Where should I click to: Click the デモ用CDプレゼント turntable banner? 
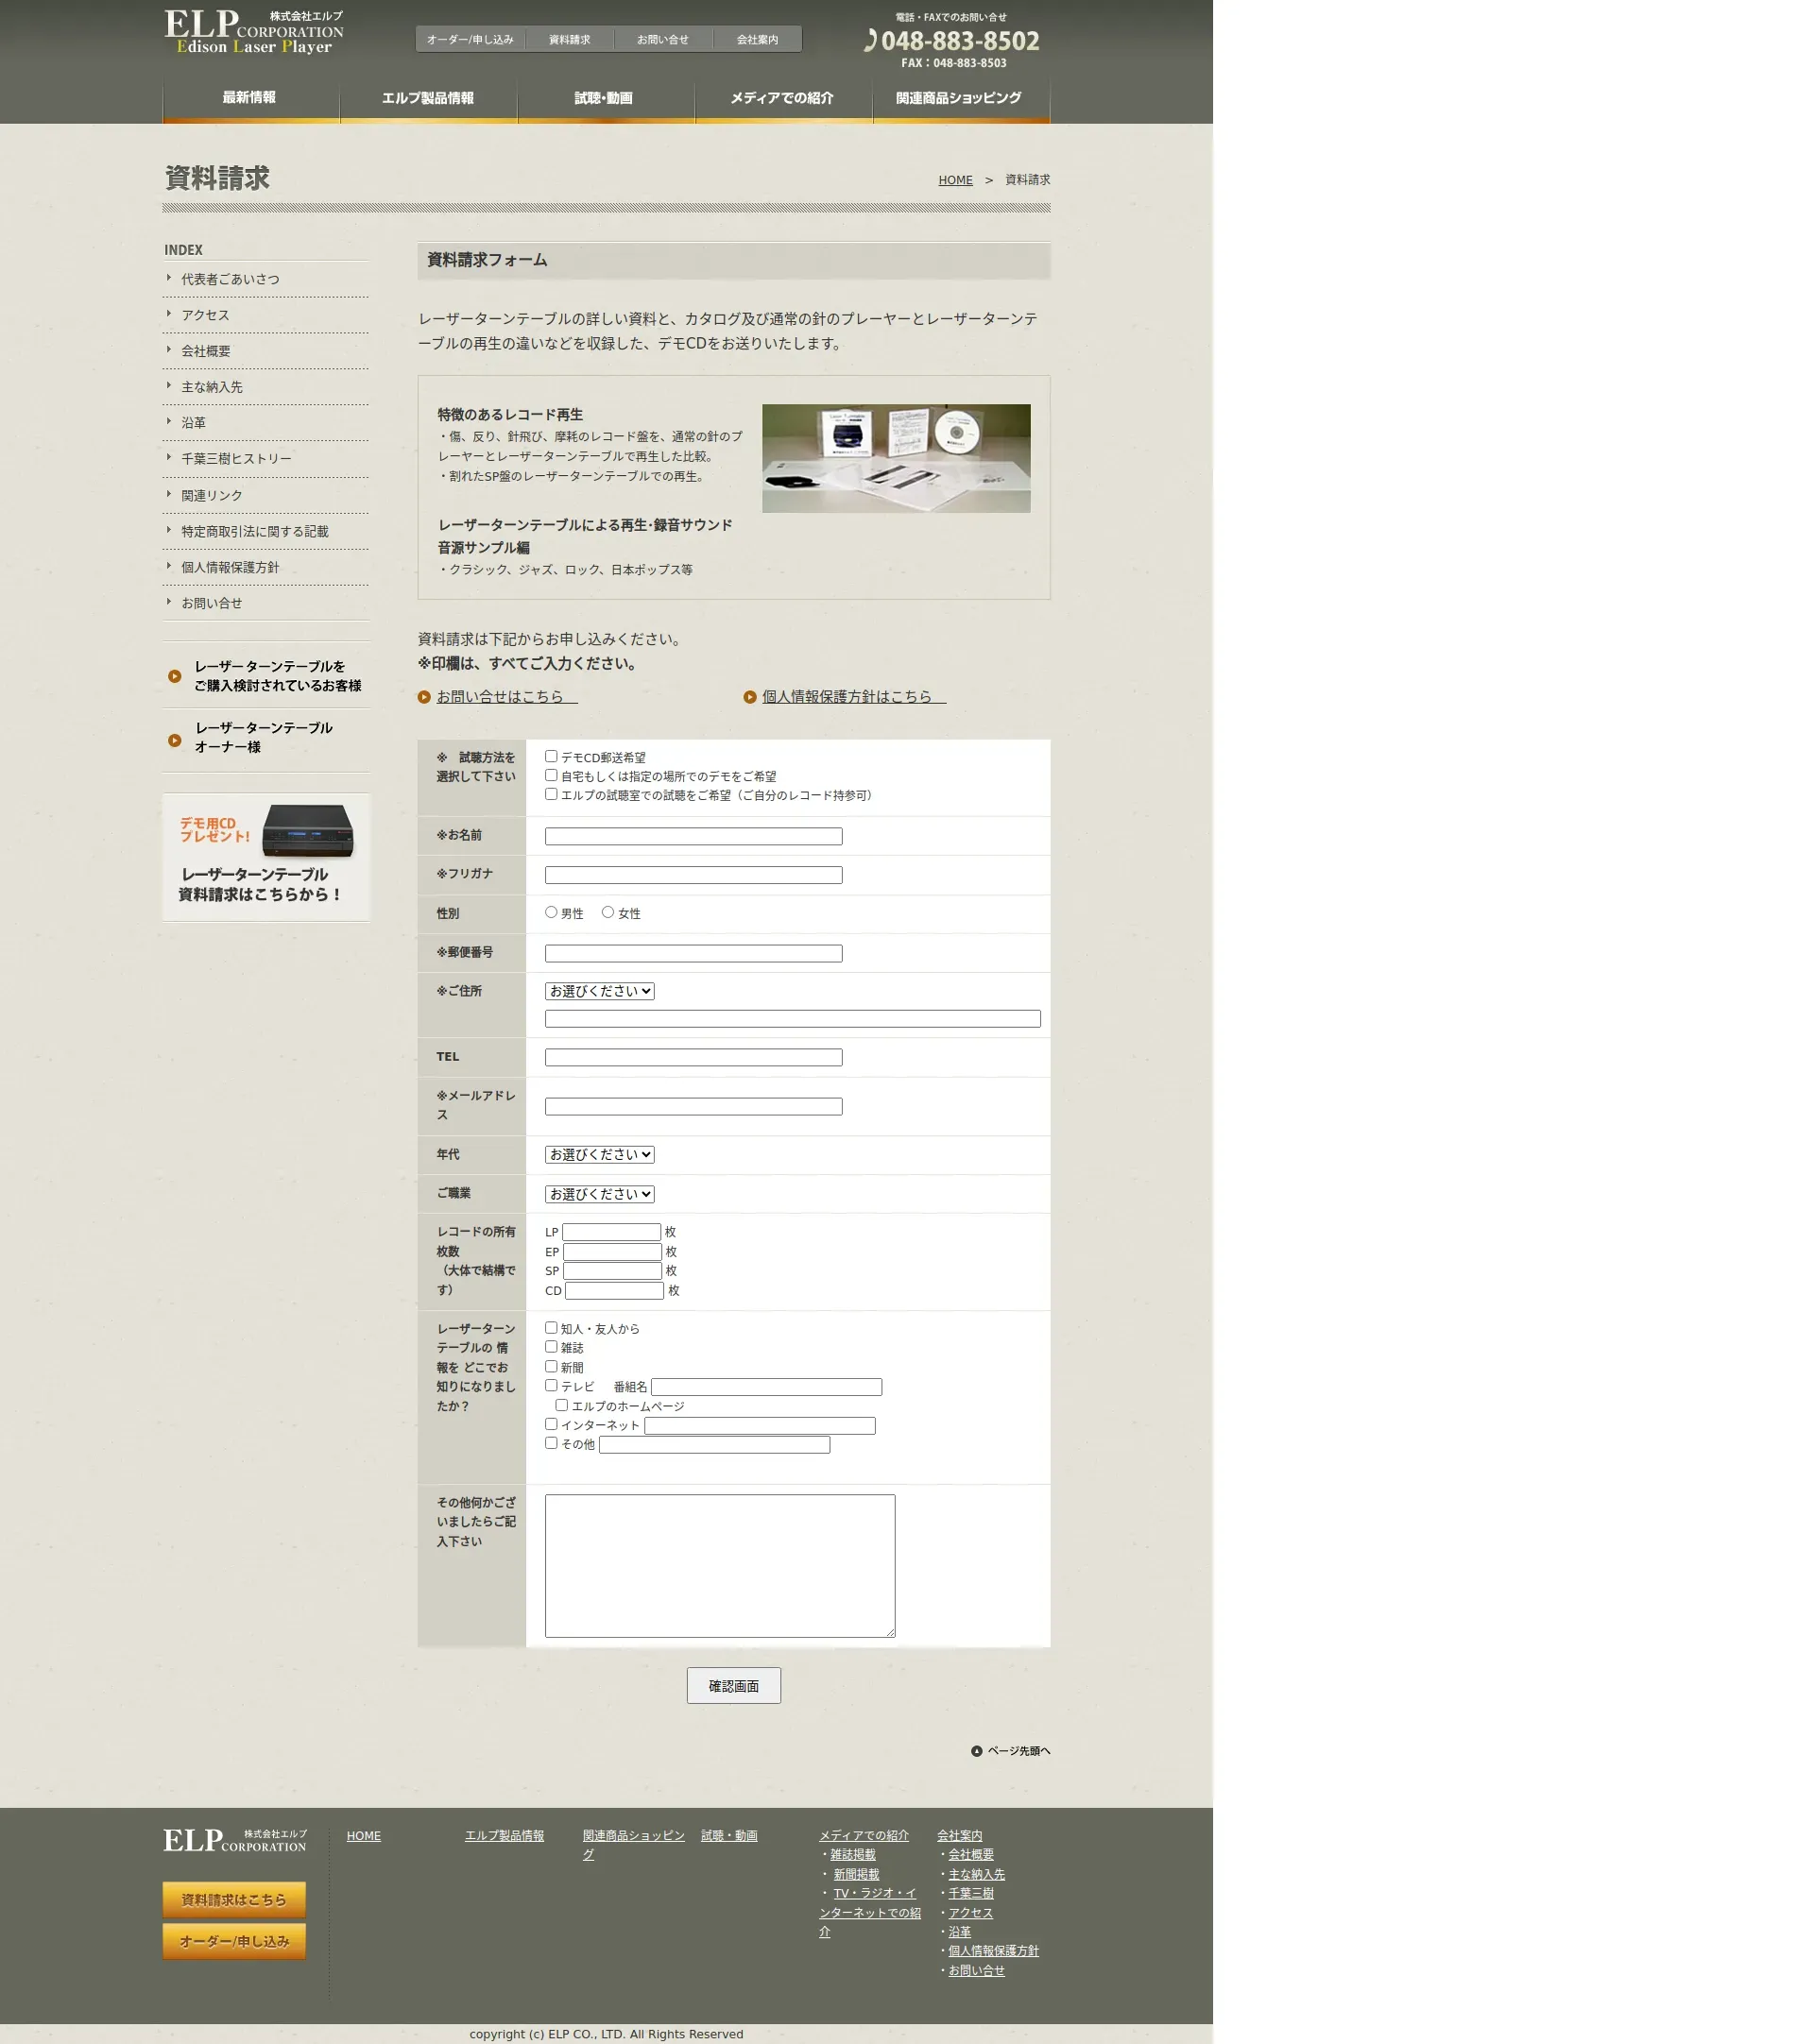tap(266, 857)
